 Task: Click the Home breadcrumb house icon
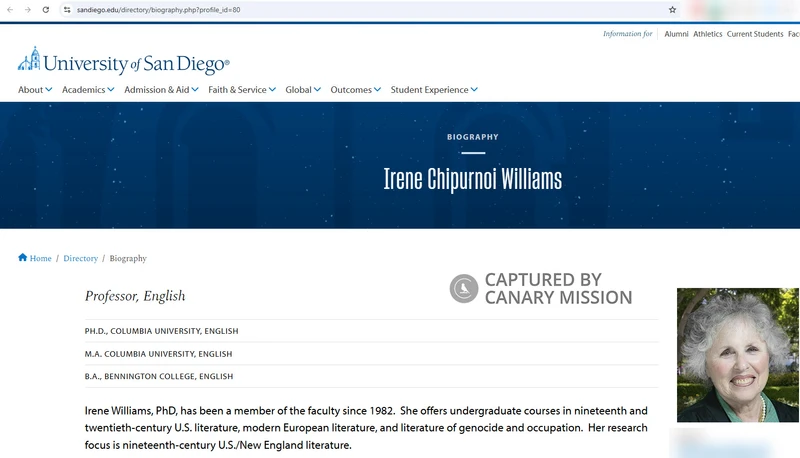[x=22, y=258]
